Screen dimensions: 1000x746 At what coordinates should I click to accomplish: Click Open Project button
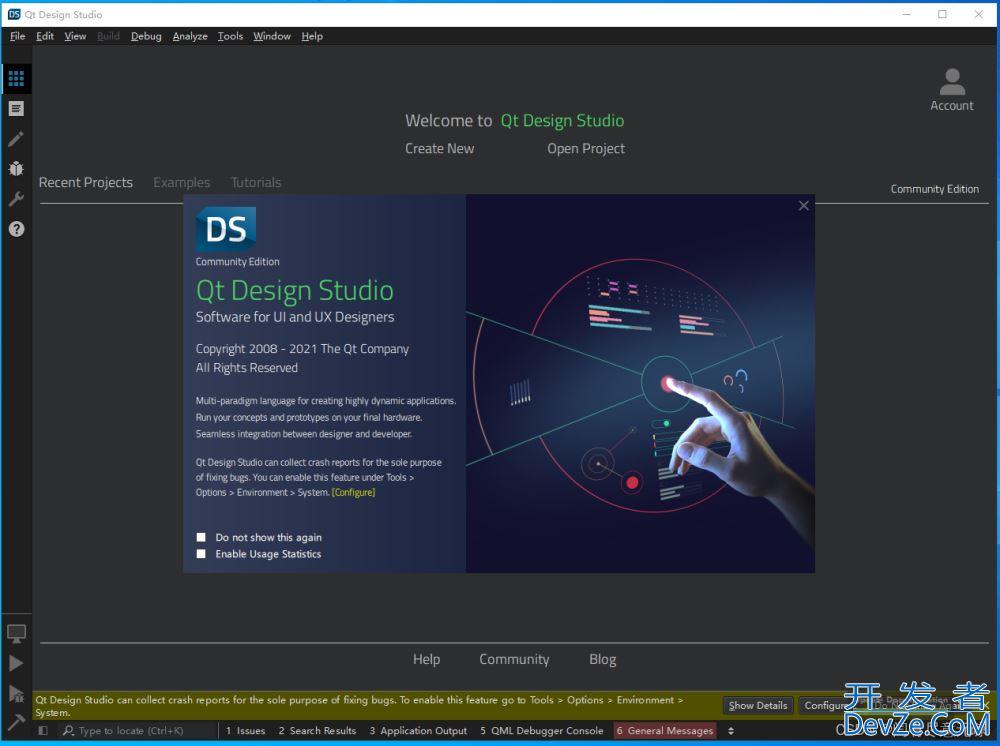tap(586, 149)
